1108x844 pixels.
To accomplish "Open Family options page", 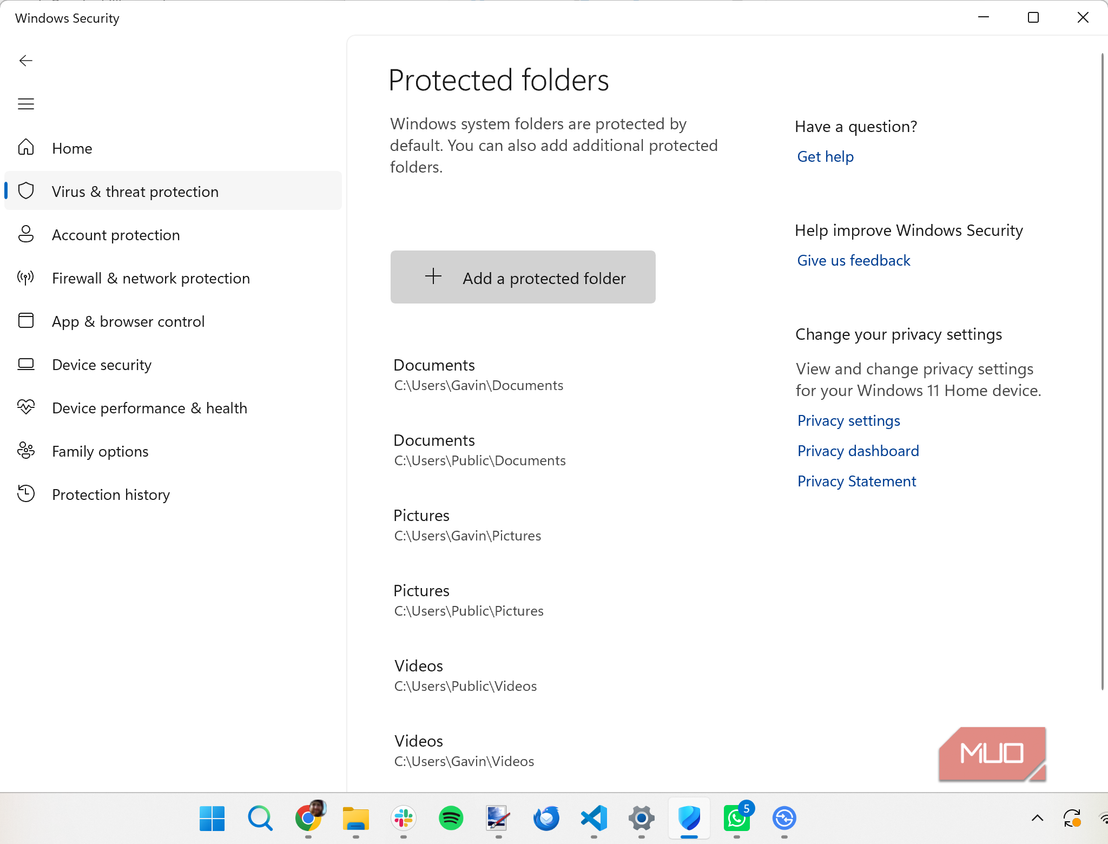I will 173,451.
